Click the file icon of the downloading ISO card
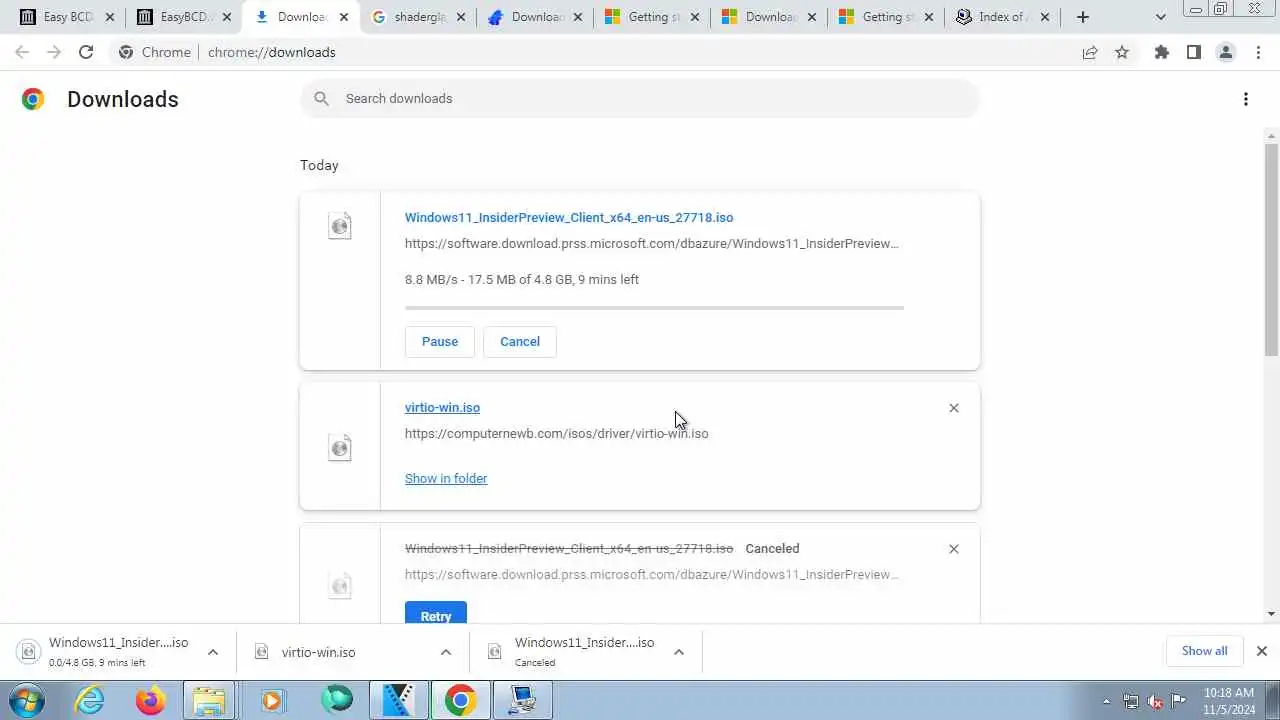 (x=340, y=226)
